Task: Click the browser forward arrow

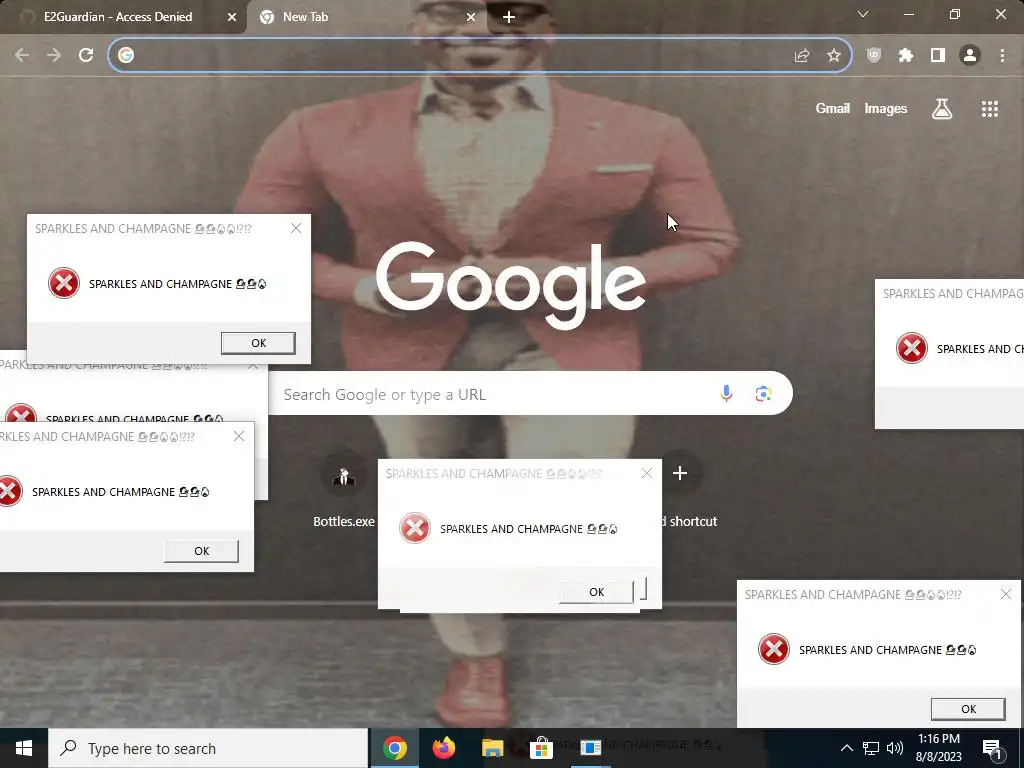Action: tap(54, 56)
